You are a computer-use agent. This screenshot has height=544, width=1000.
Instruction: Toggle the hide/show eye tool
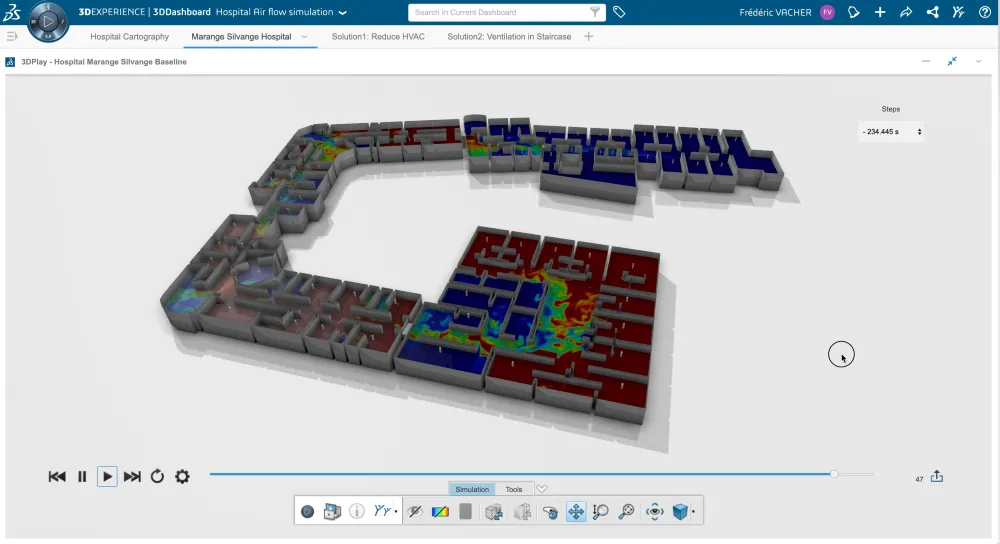[x=414, y=512]
